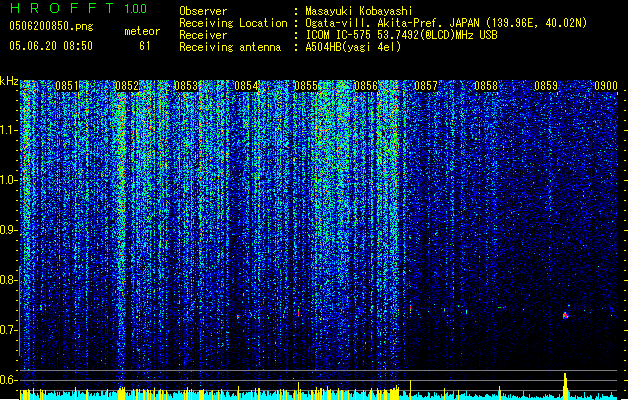The image size is (629, 400).
Task: Click the kHz axis unit label
Action: pyautogui.click(x=9, y=81)
